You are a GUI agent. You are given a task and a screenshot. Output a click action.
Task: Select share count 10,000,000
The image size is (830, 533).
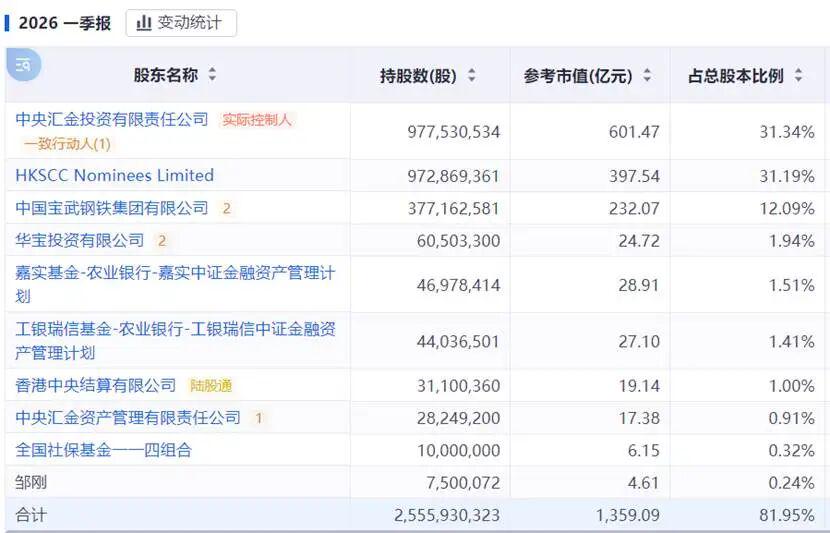tap(458, 450)
